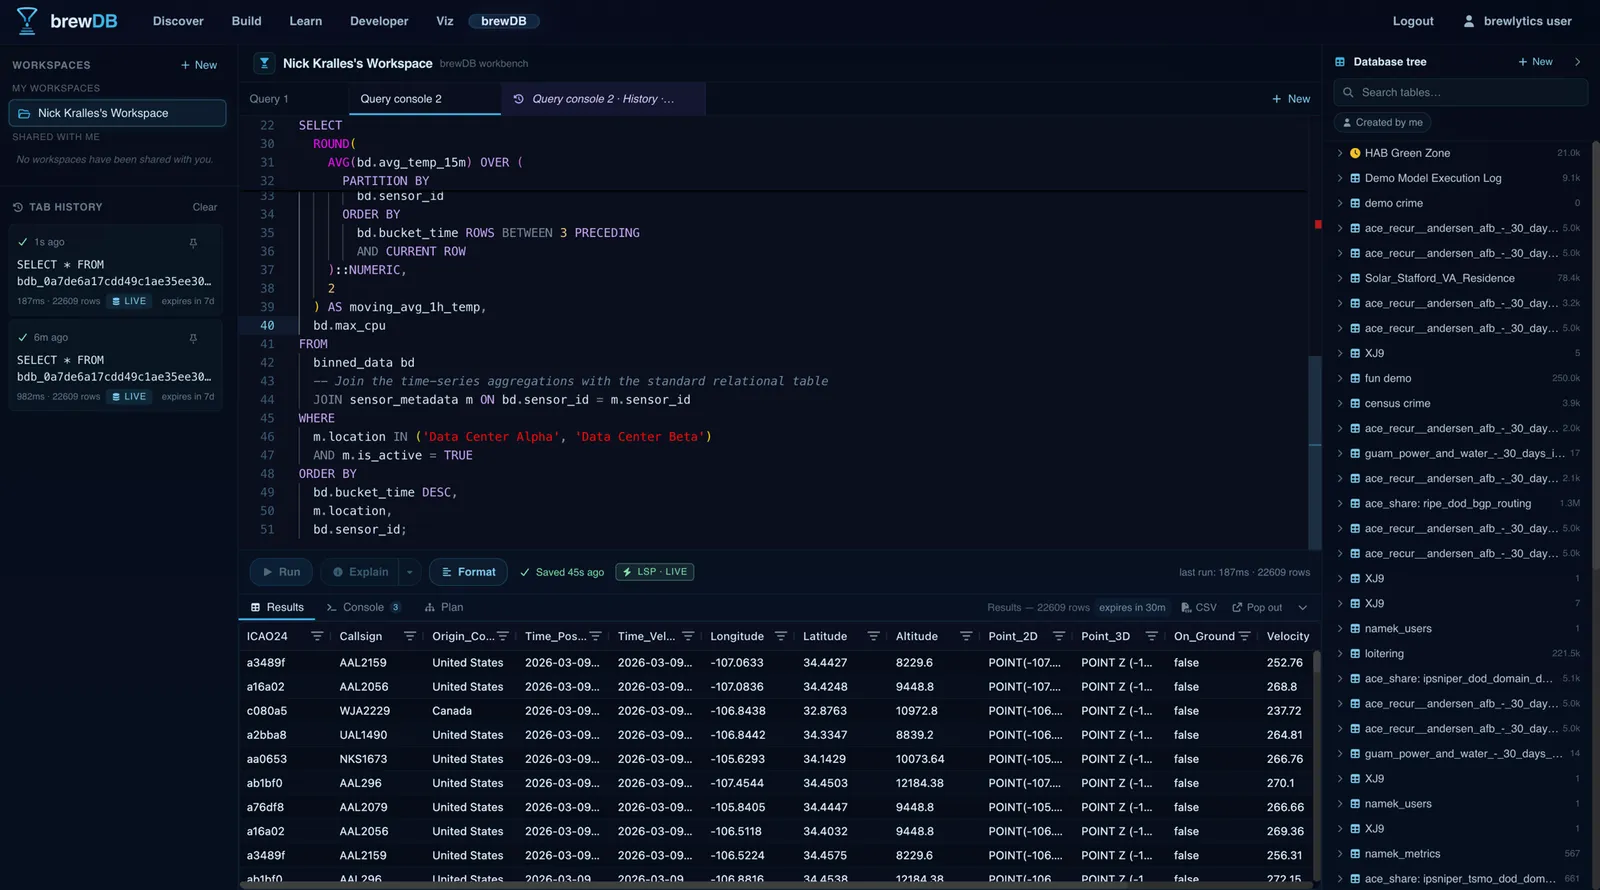
Task: Click table icon of Solar_Stafford_VA_Residence
Action: (1355, 278)
